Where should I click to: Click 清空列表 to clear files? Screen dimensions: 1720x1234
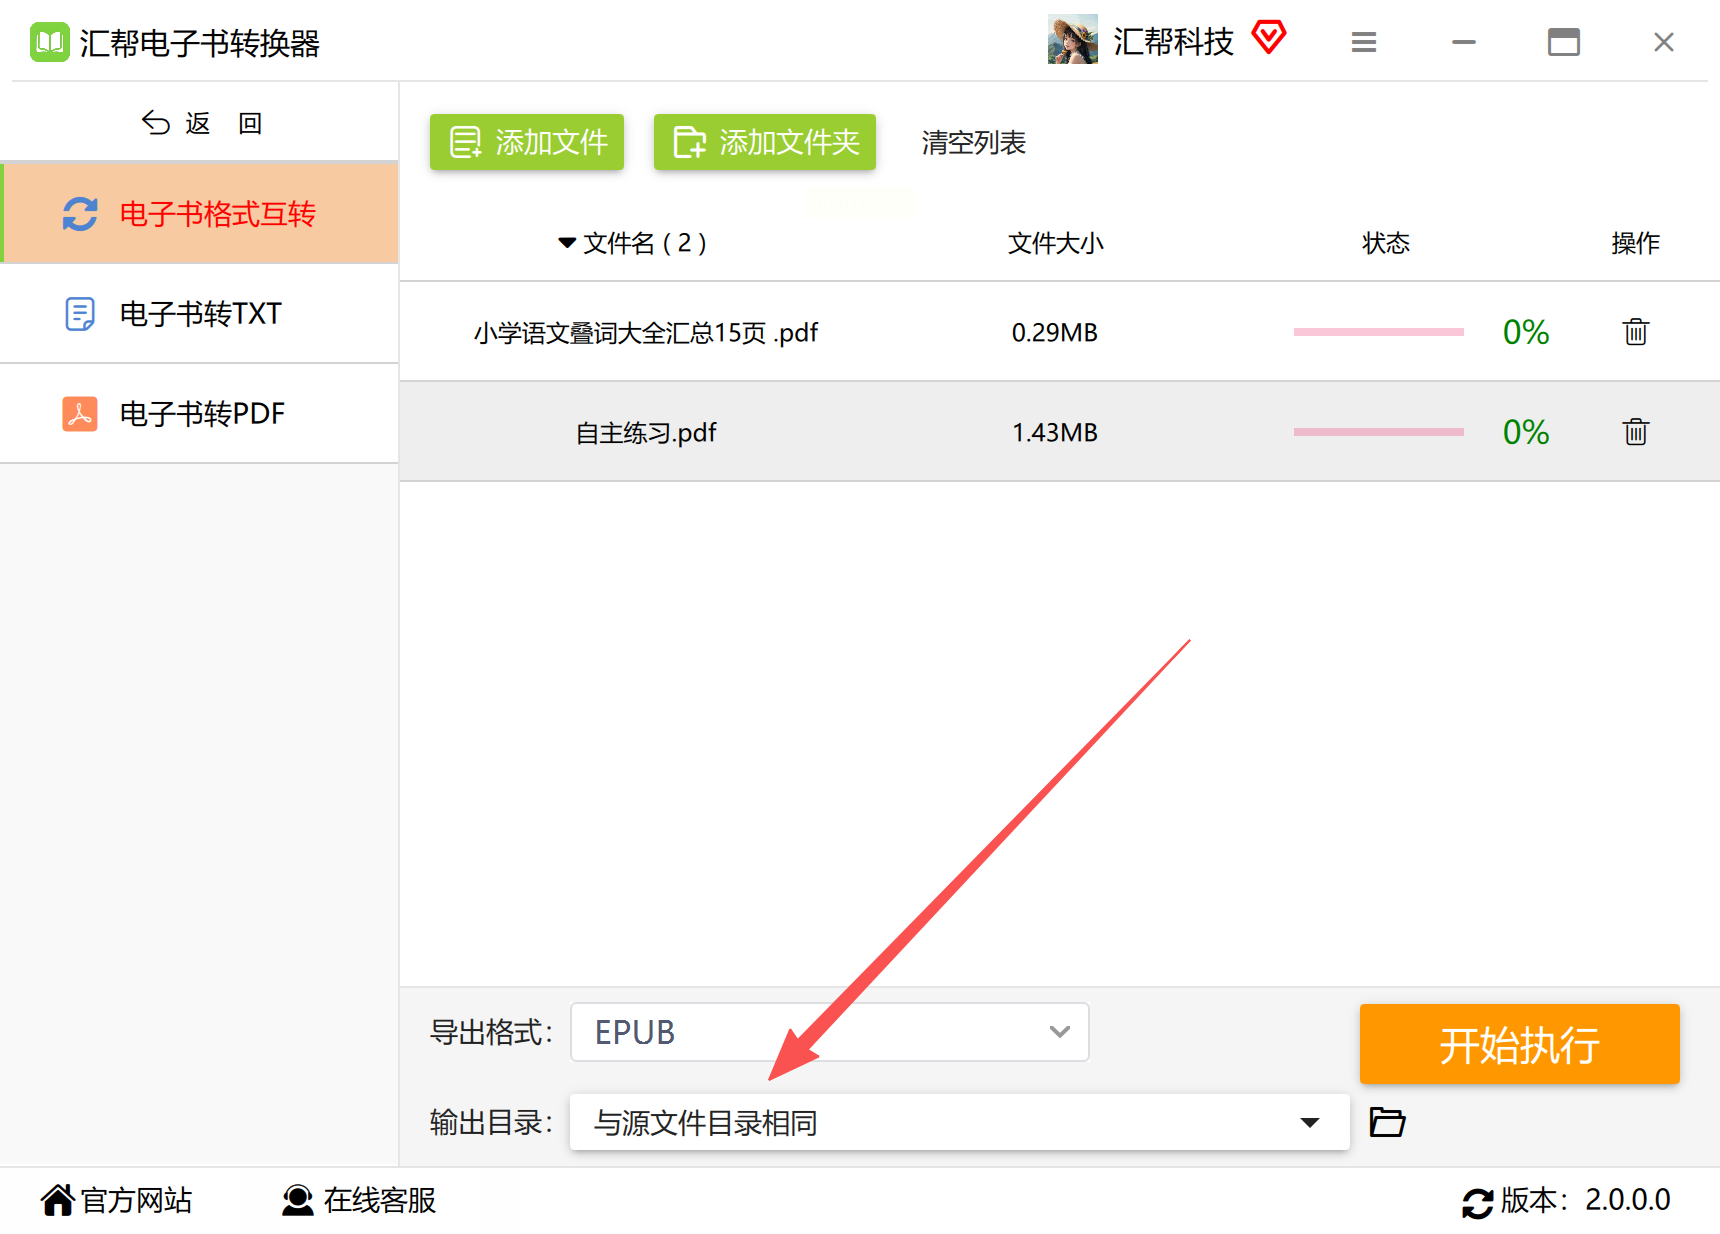click(973, 142)
